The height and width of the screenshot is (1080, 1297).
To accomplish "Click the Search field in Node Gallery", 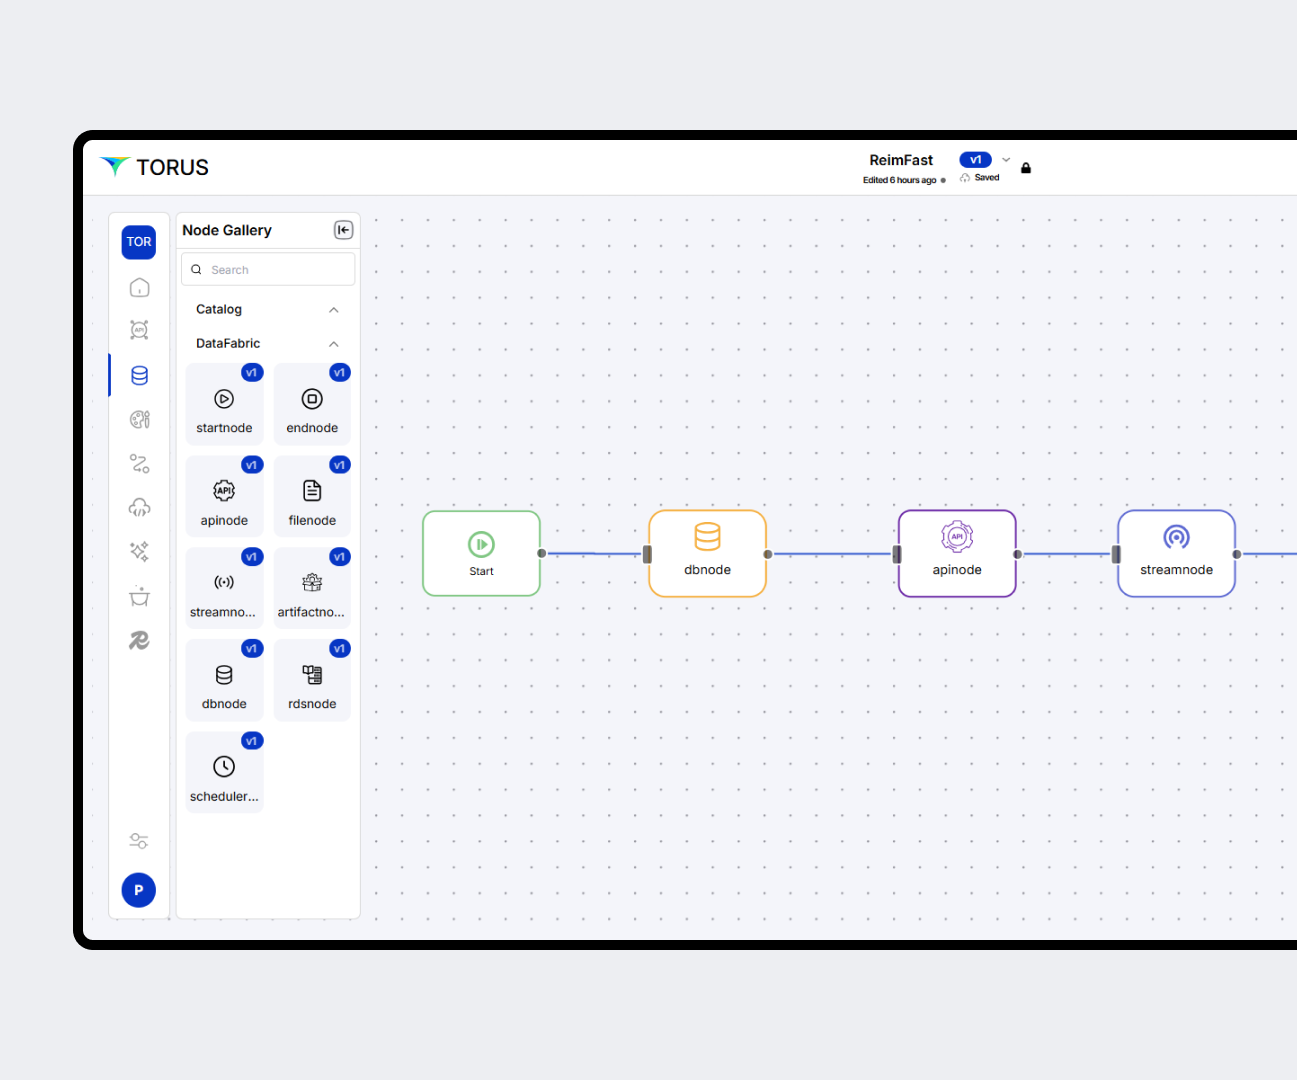I will pos(267,269).
